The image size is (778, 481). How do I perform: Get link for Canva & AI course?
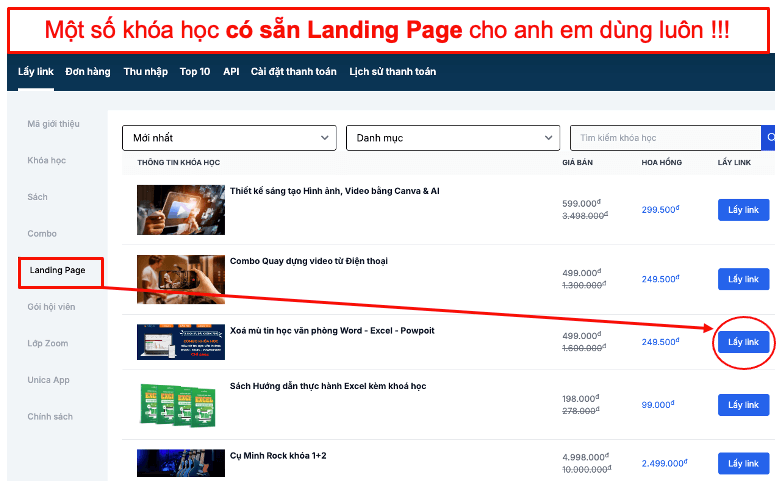[743, 209]
